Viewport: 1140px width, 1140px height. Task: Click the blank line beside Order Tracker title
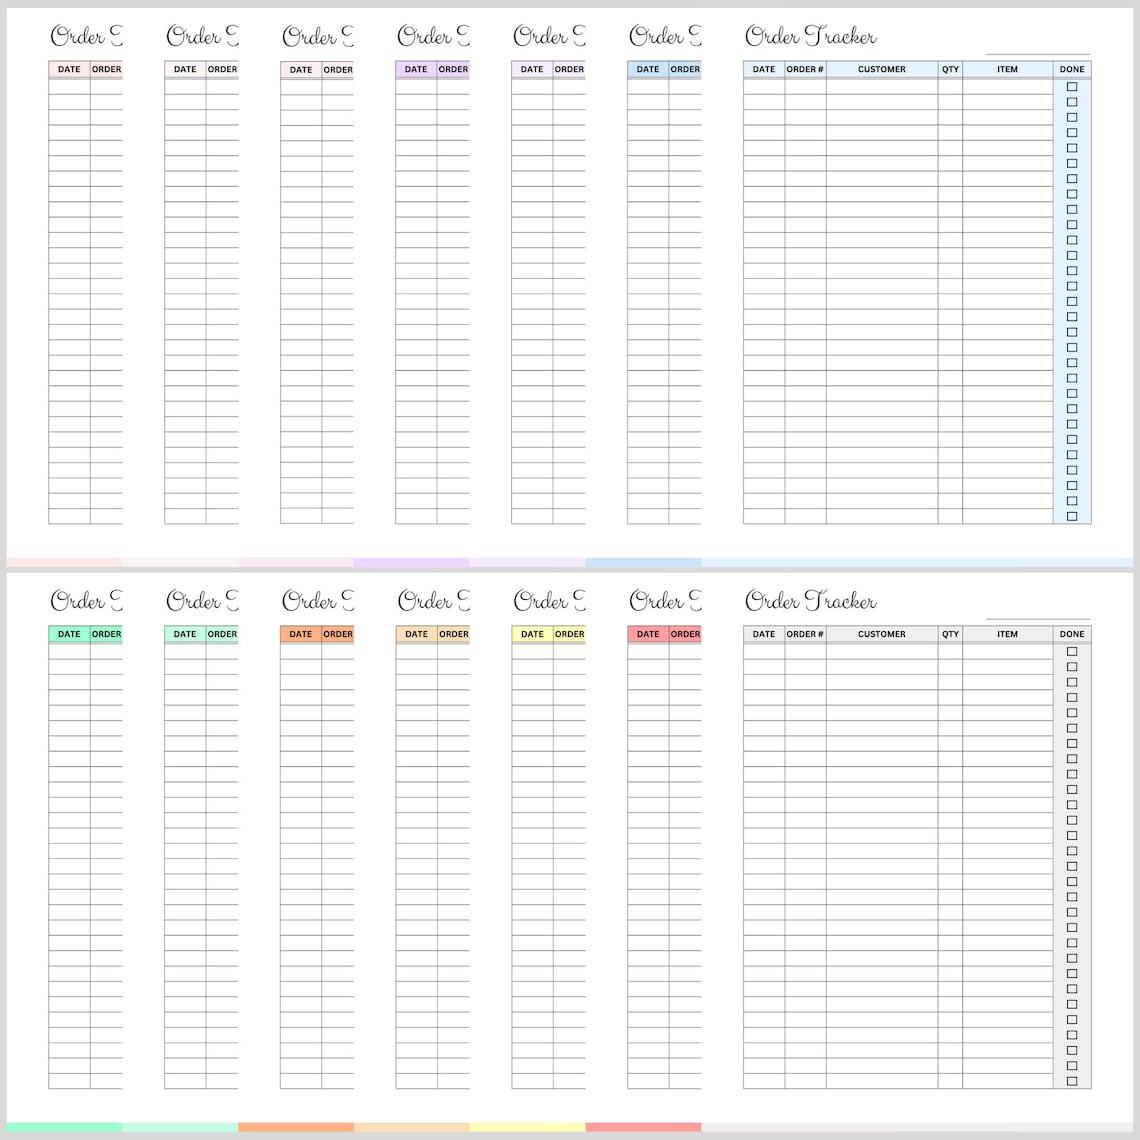point(1037,52)
